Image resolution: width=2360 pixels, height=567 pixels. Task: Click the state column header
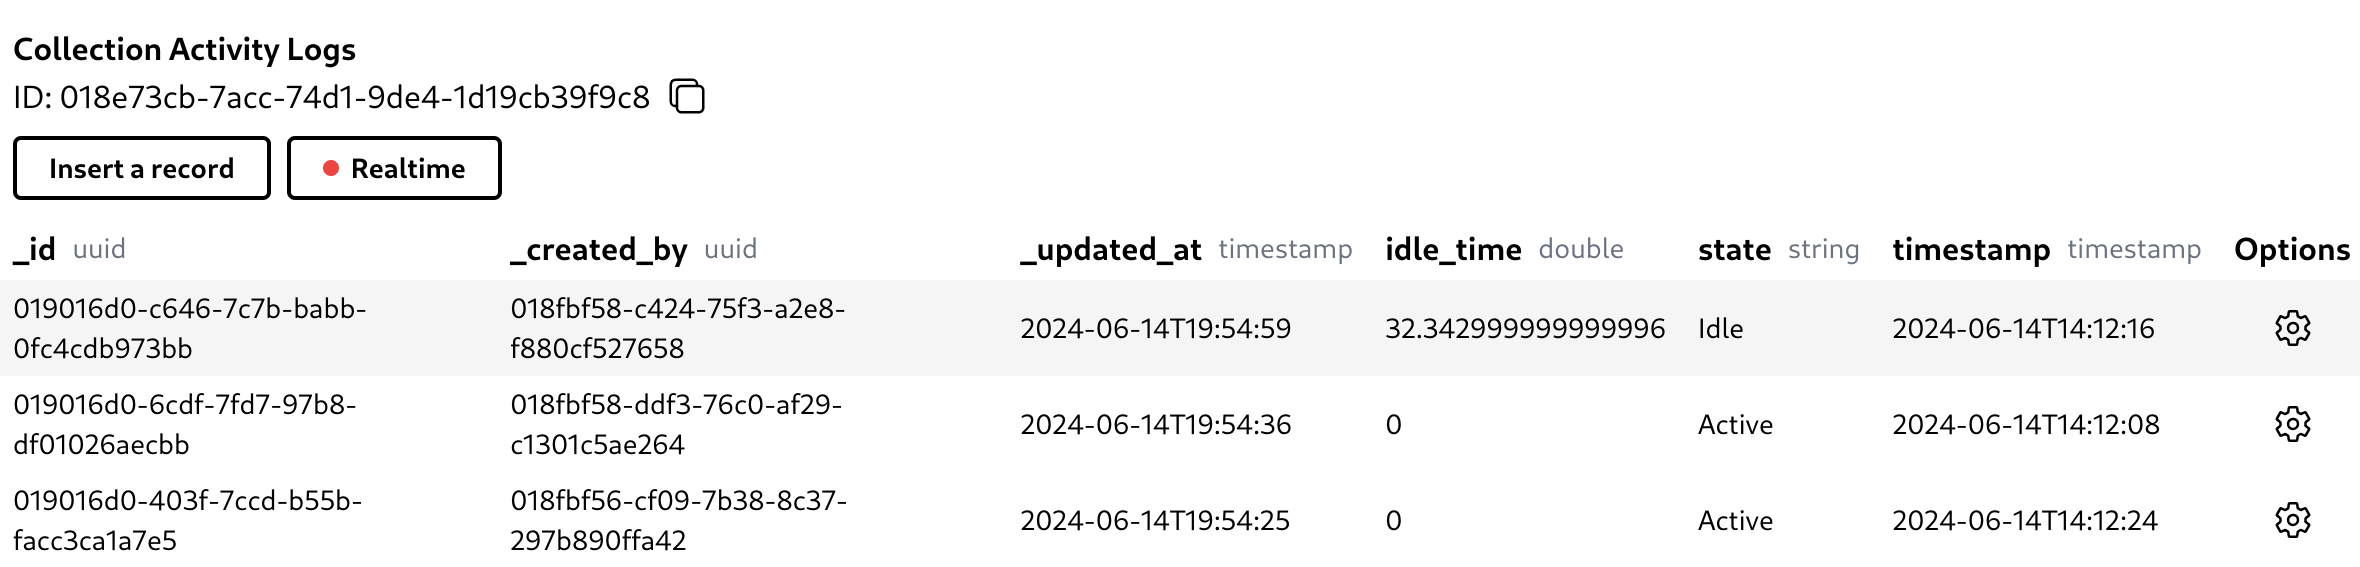[x=1734, y=249]
